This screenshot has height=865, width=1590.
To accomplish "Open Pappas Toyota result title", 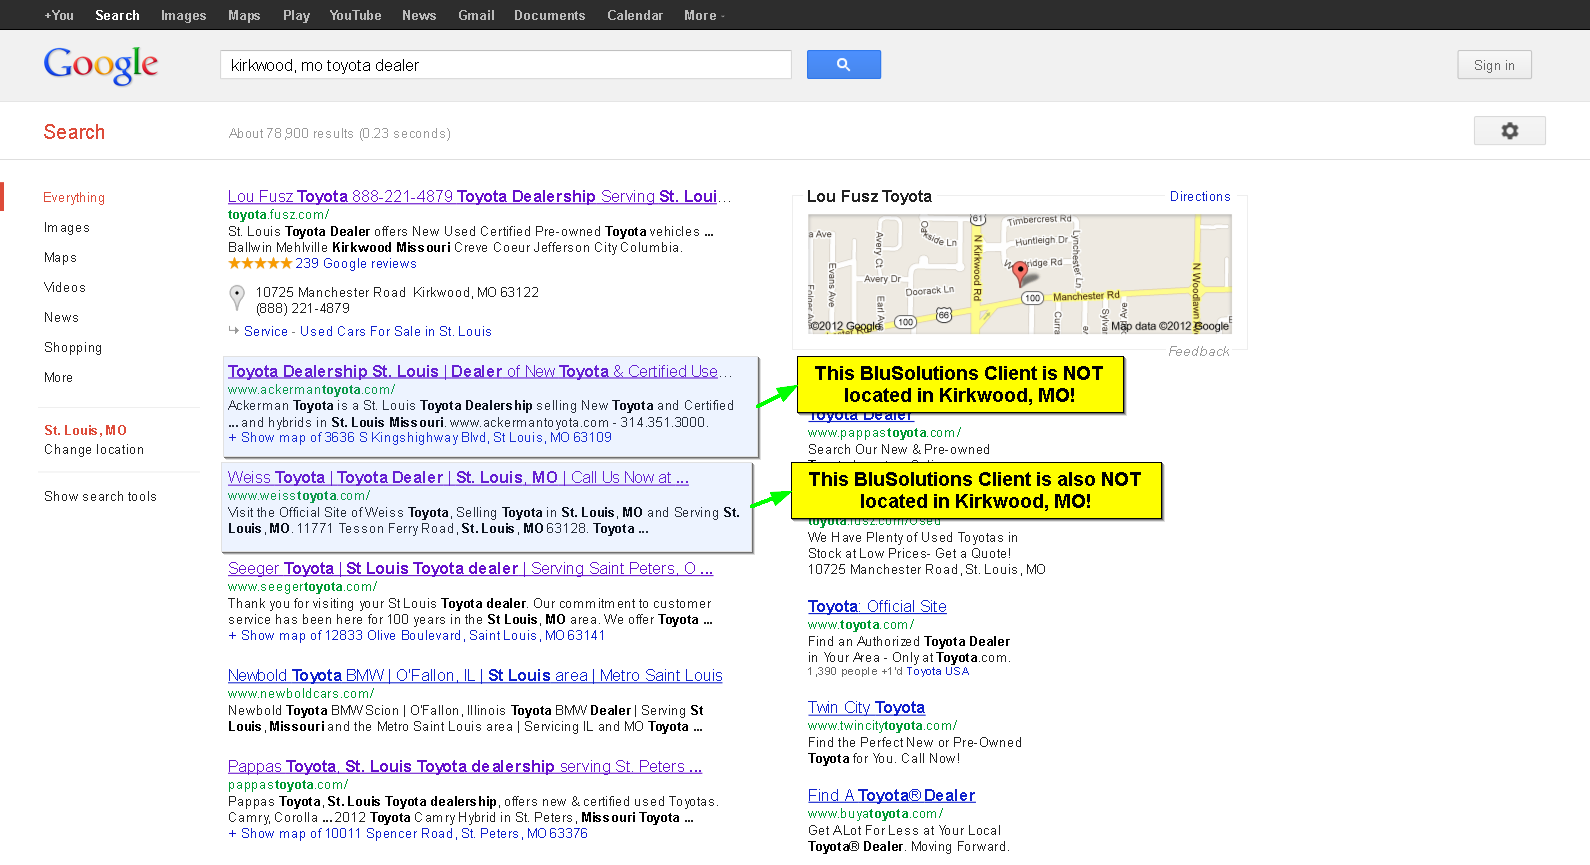I will point(465,767).
